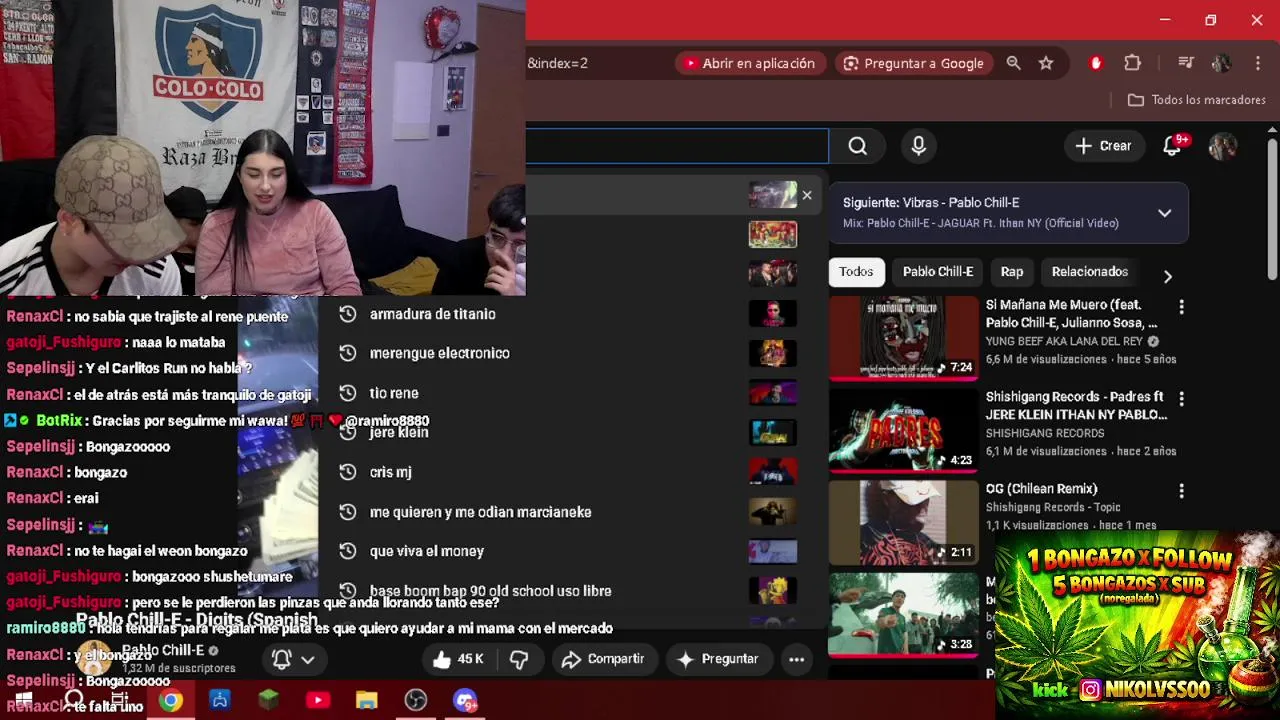This screenshot has width=1280, height=720.
Task: Open the Minecraft block icon in taskbar
Action: point(269,700)
